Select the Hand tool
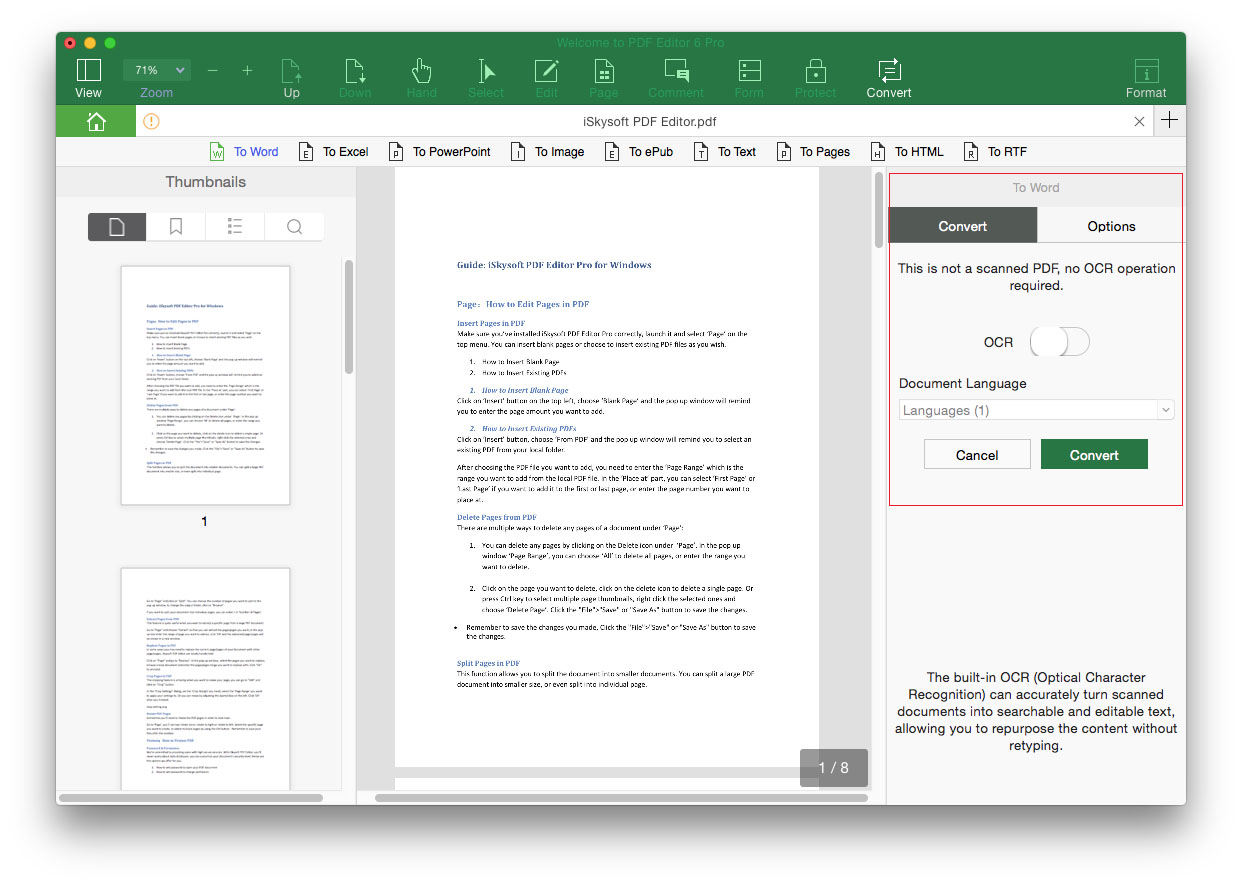Viewport: 1242px width, 885px height. (x=421, y=71)
